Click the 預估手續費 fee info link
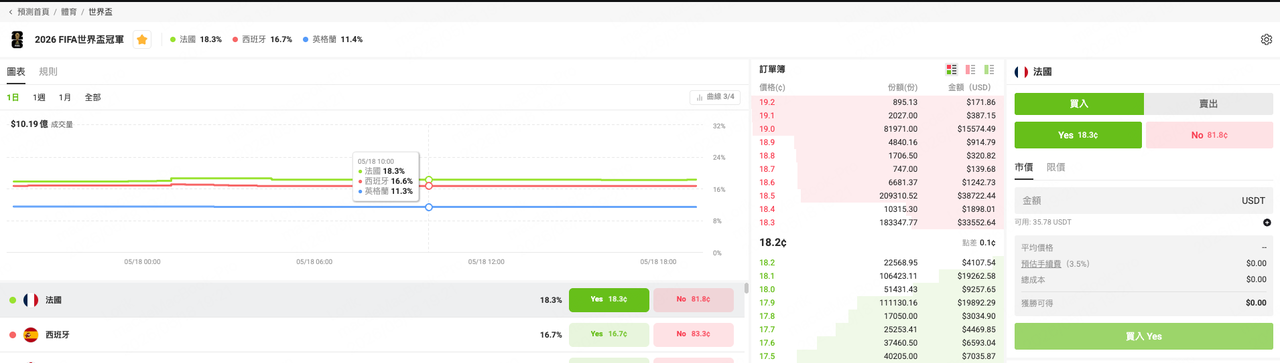Screen dimensions: 1280x363 click(1041, 264)
